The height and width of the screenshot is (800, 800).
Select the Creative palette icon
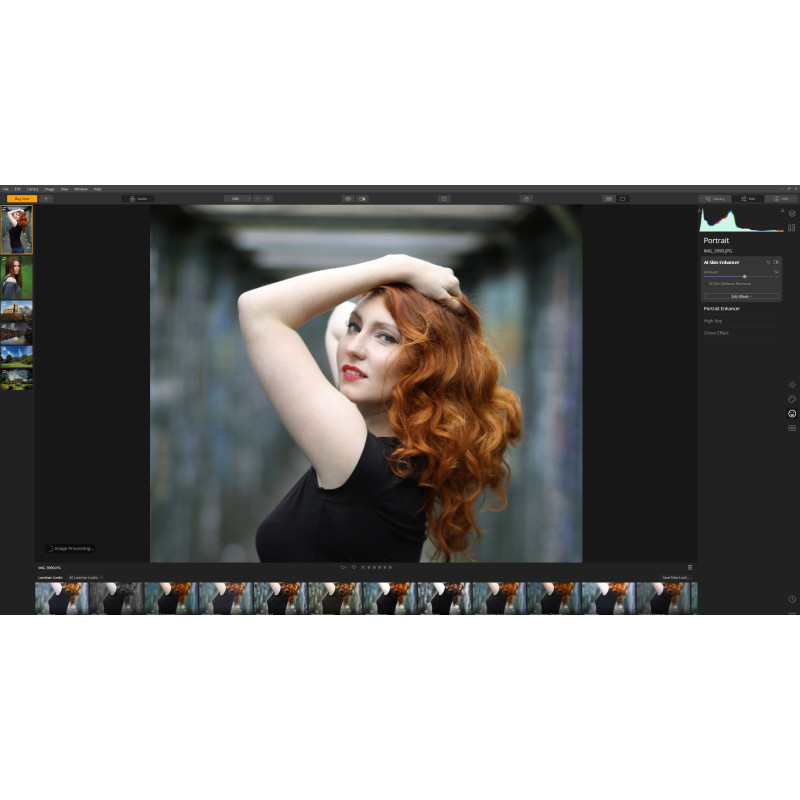click(x=792, y=399)
